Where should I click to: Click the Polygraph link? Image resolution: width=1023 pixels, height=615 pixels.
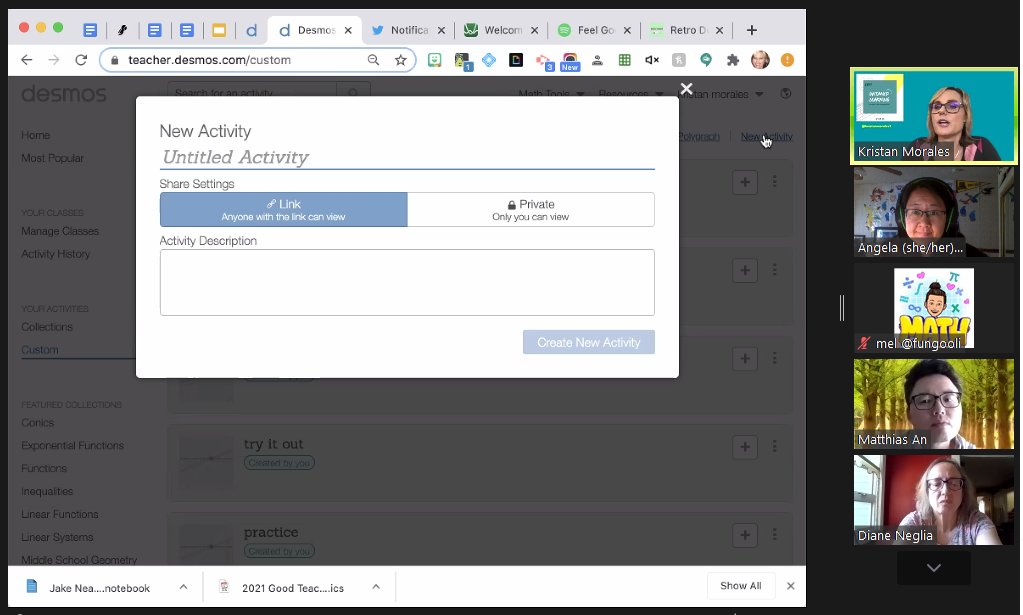coord(699,136)
